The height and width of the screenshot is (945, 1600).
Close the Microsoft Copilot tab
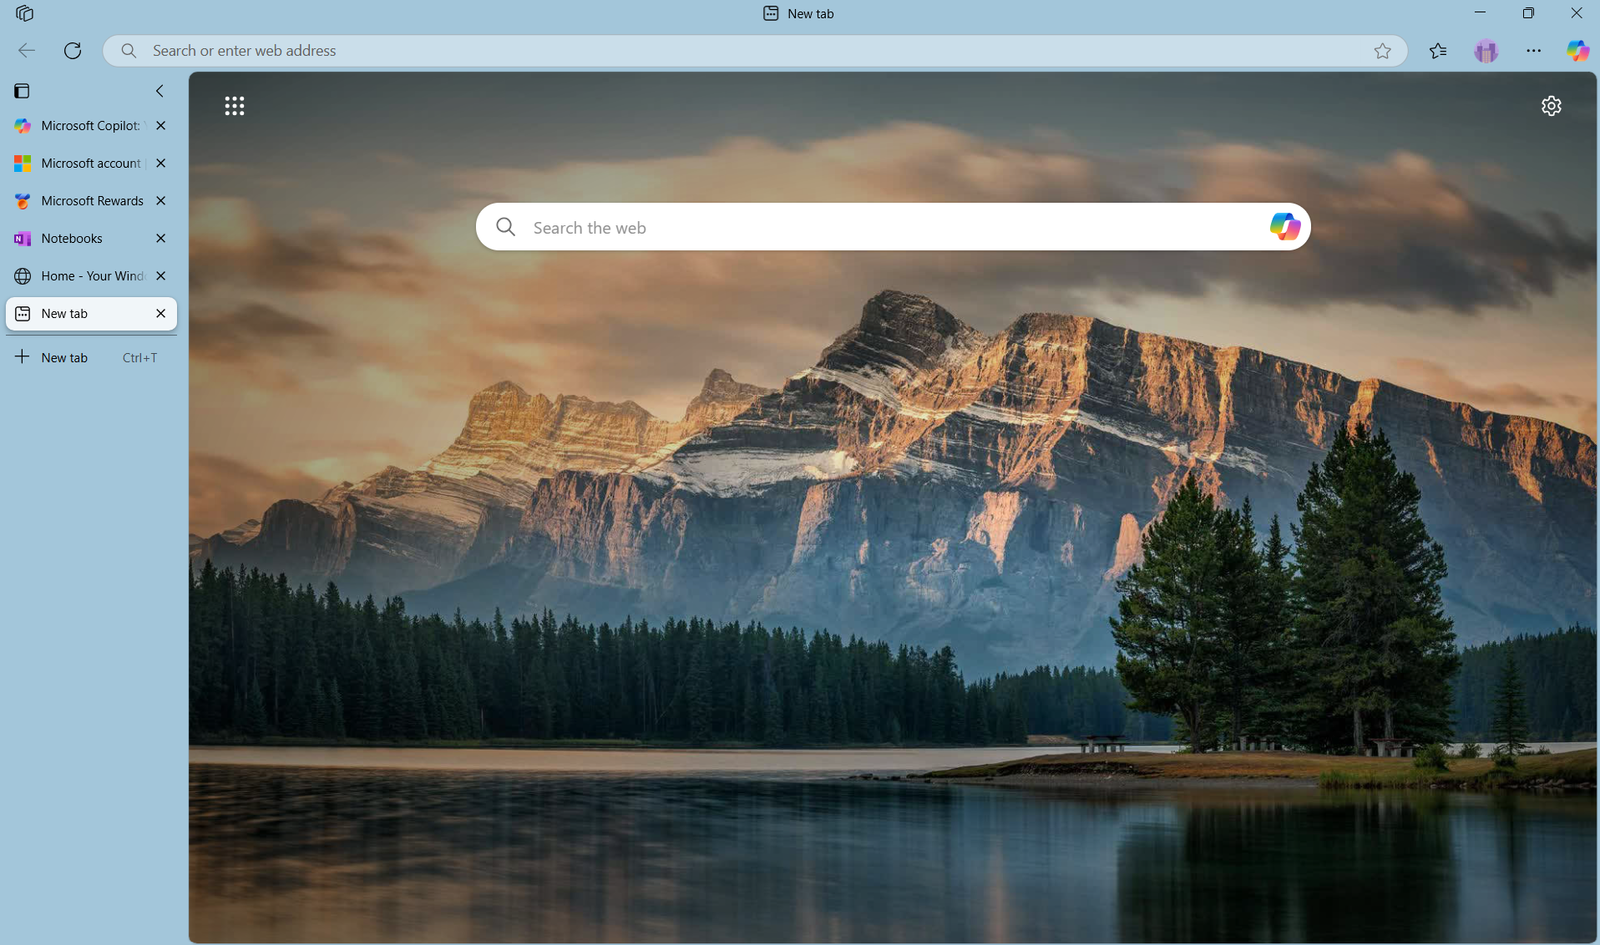[161, 126]
